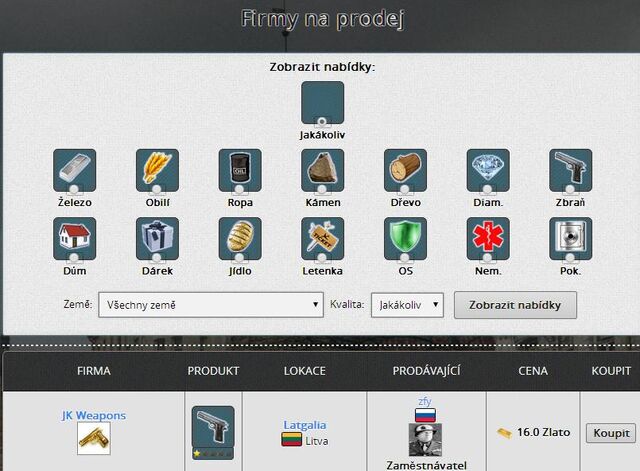Select the Diam. diamond icon
Image resolution: width=640 pixels, height=471 pixels.
(x=488, y=170)
